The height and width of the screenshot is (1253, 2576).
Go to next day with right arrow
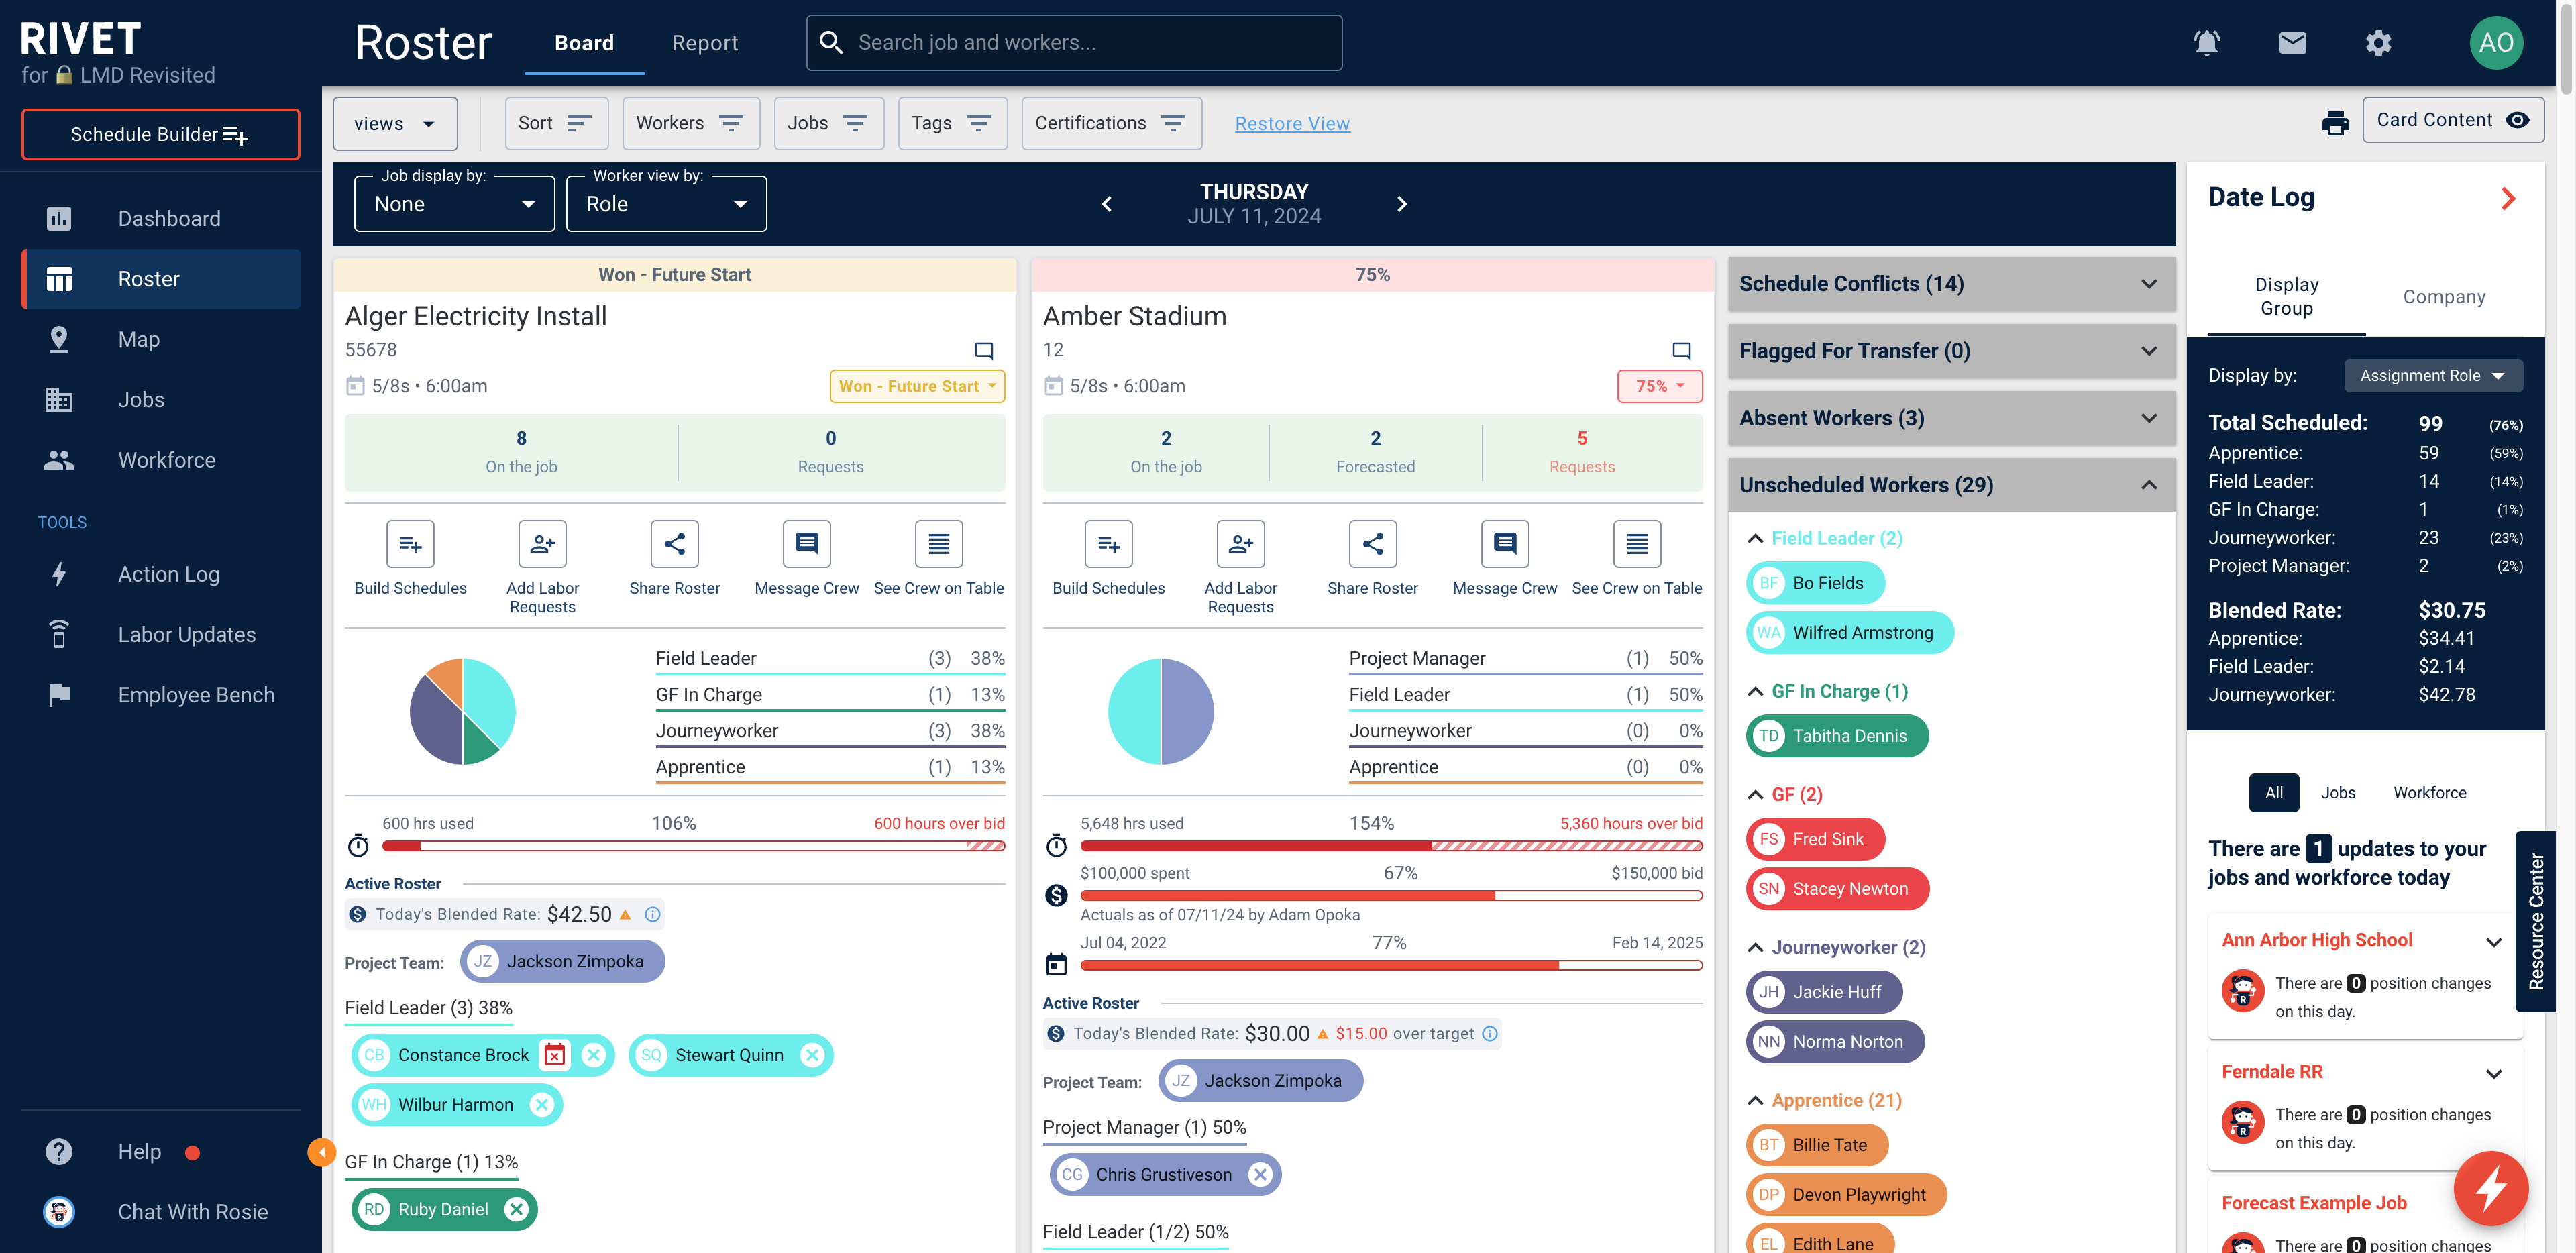[x=1402, y=204]
